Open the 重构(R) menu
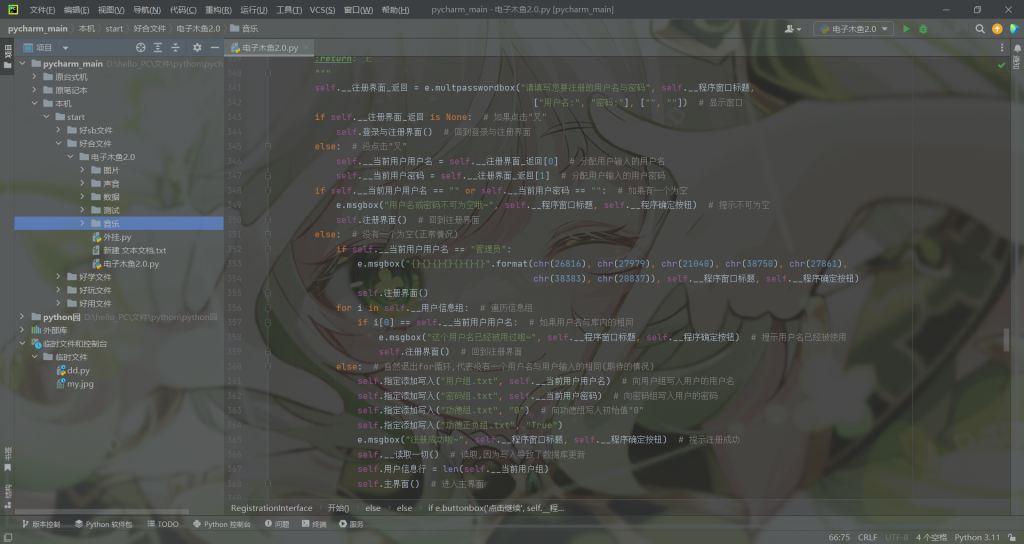This screenshot has height=544, width=1024. pyautogui.click(x=218, y=10)
